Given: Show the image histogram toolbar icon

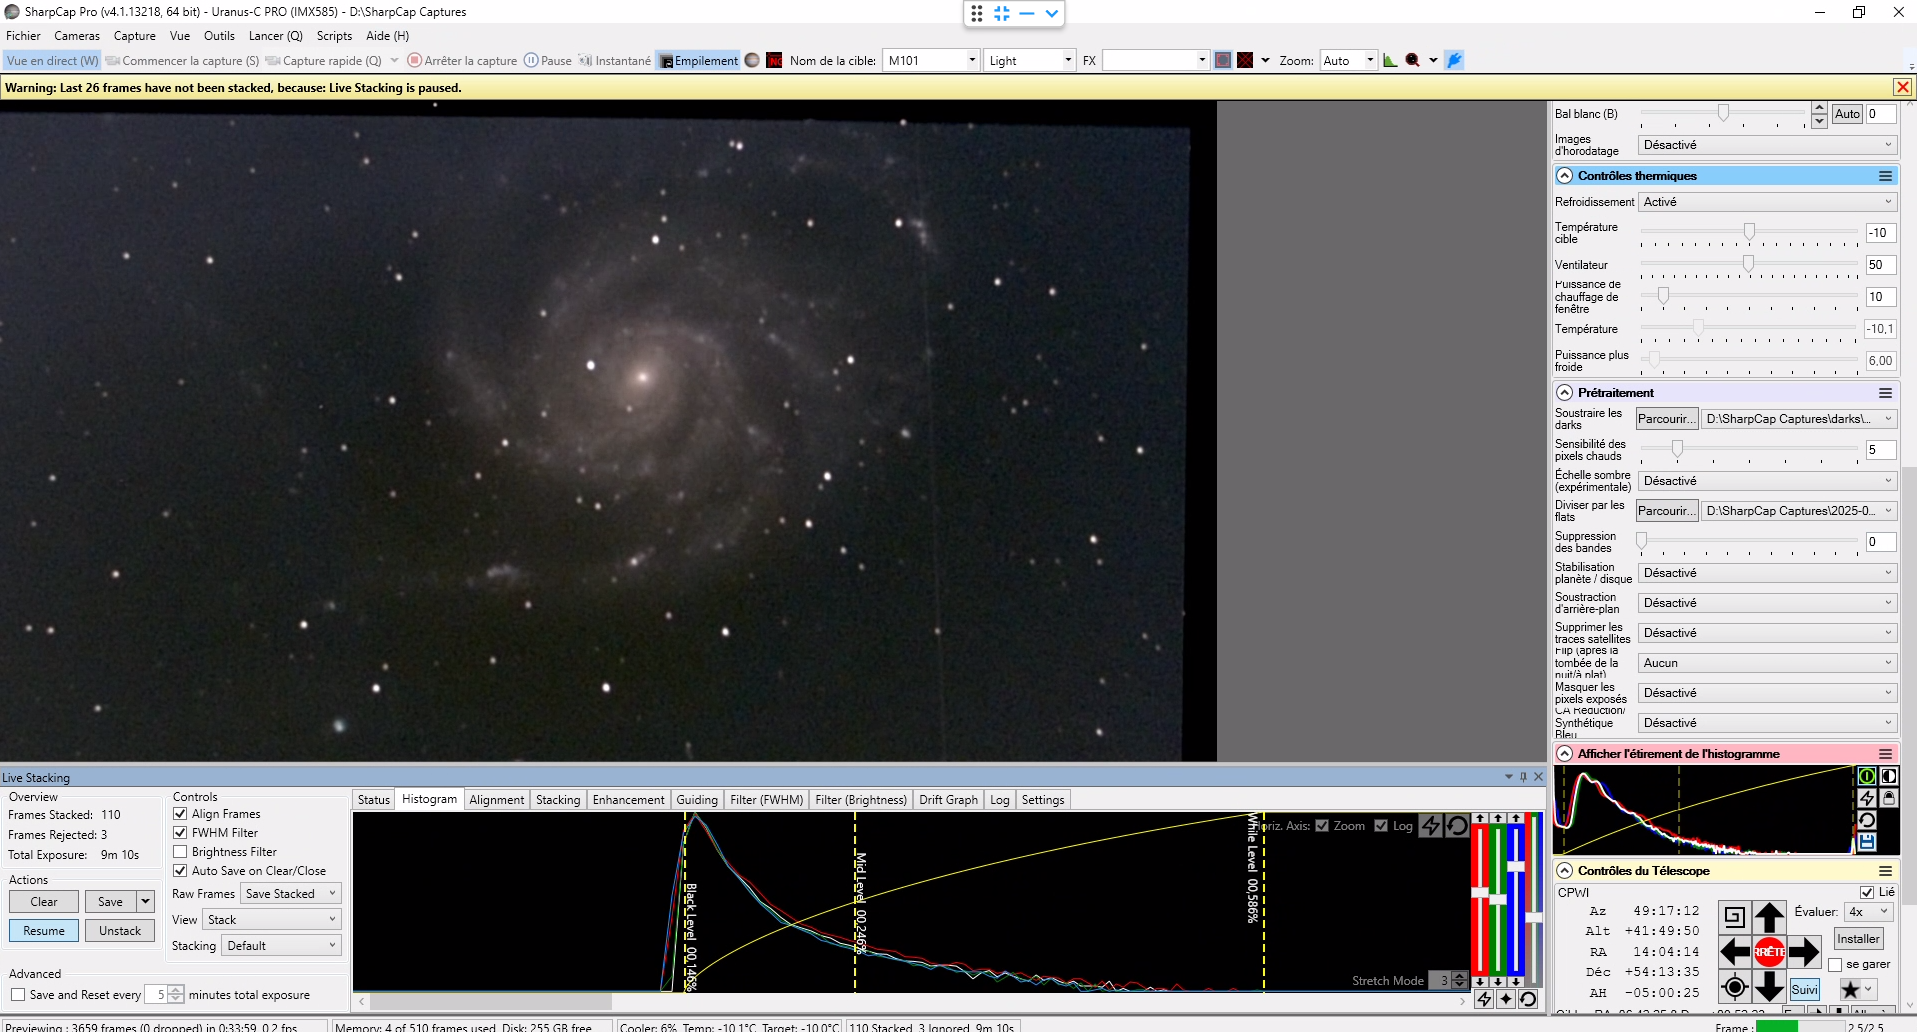Looking at the screenshot, I should [x=1390, y=60].
